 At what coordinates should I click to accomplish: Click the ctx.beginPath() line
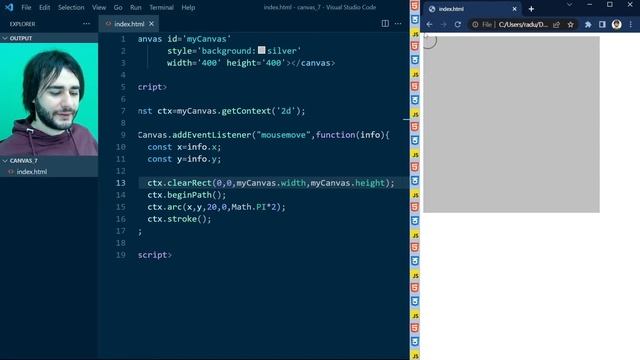pyautogui.click(x=187, y=195)
